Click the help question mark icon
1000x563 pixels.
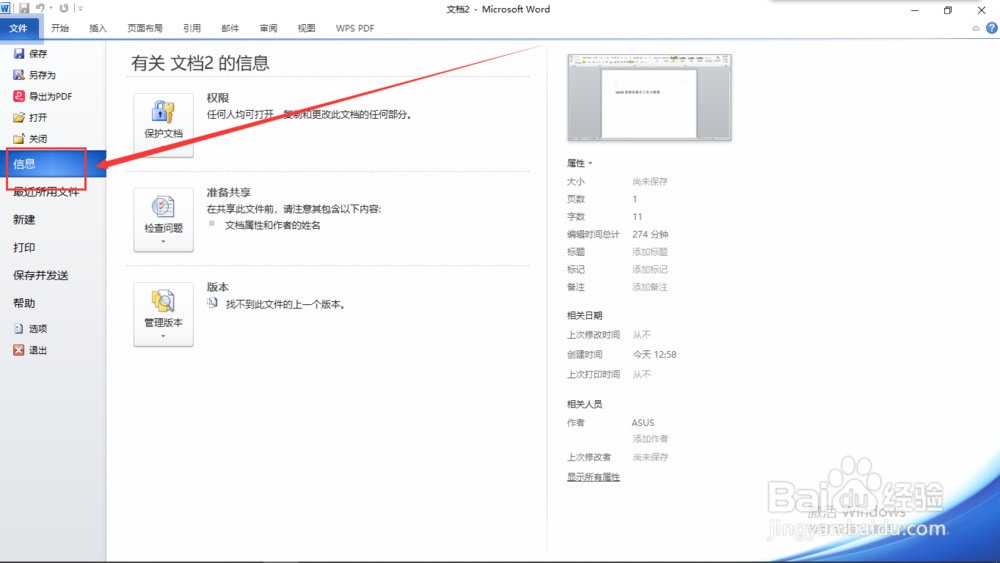[992, 28]
